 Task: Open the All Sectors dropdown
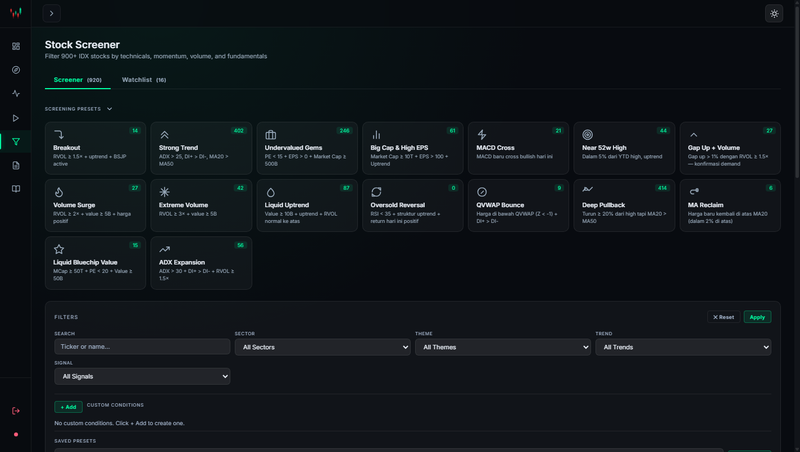tap(322, 347)
